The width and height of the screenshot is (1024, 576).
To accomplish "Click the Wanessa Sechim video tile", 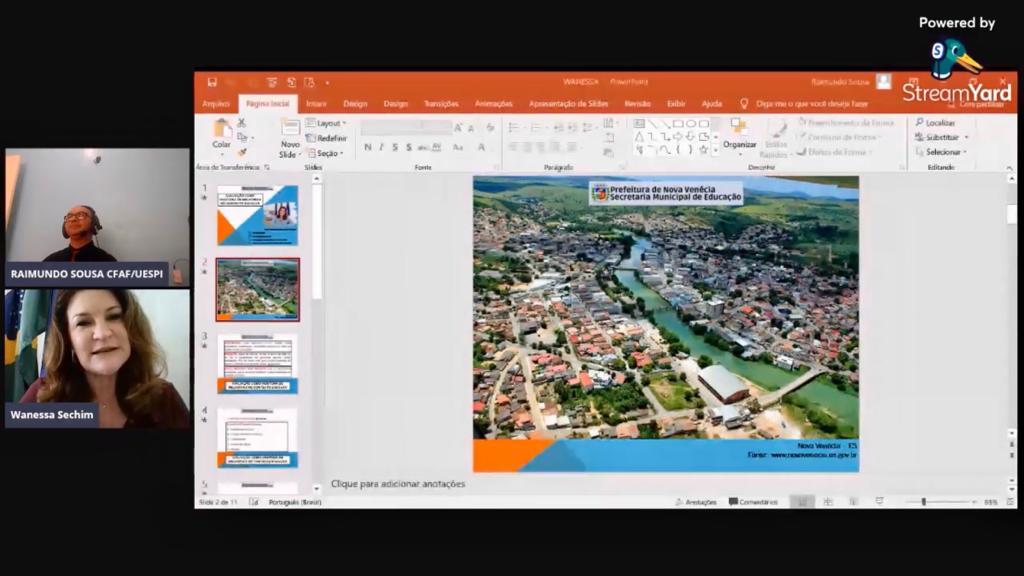I will [x=97, y=359].
